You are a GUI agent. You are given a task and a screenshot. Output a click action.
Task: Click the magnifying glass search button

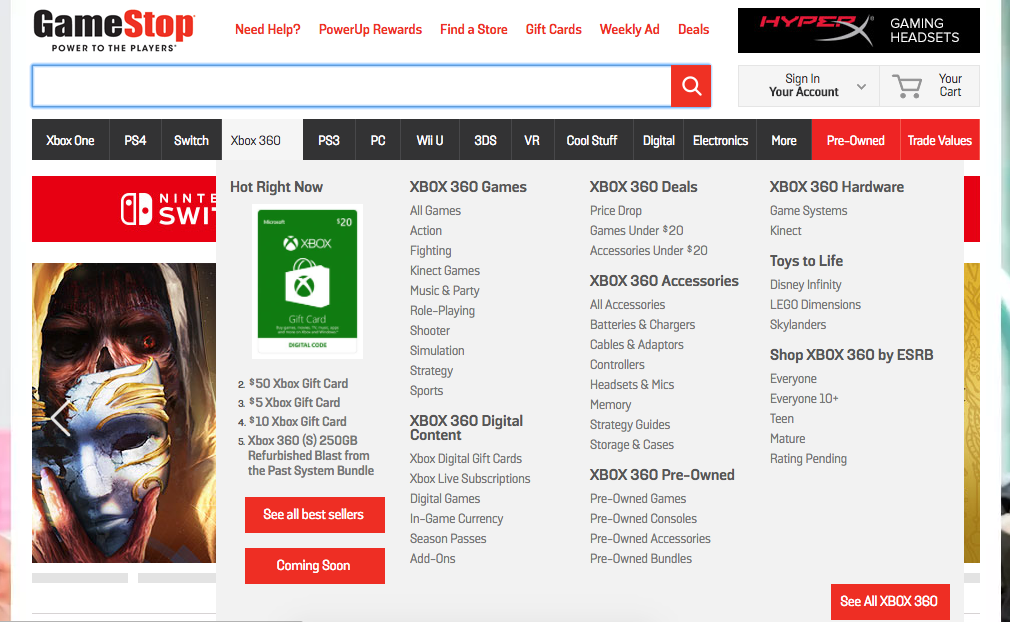point(691,86)
